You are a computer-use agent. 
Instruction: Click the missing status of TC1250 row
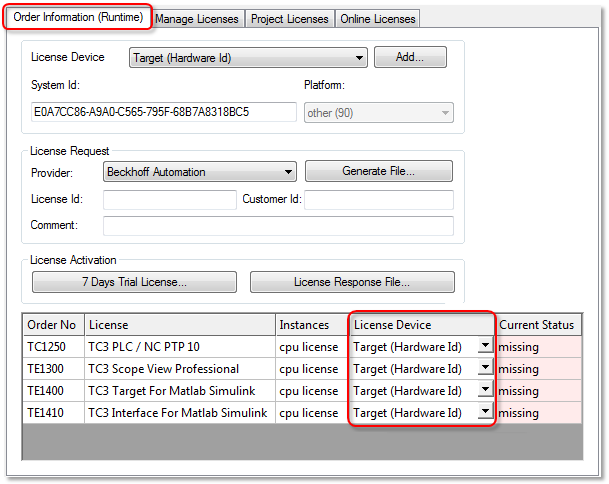click(x=539, y=347)
